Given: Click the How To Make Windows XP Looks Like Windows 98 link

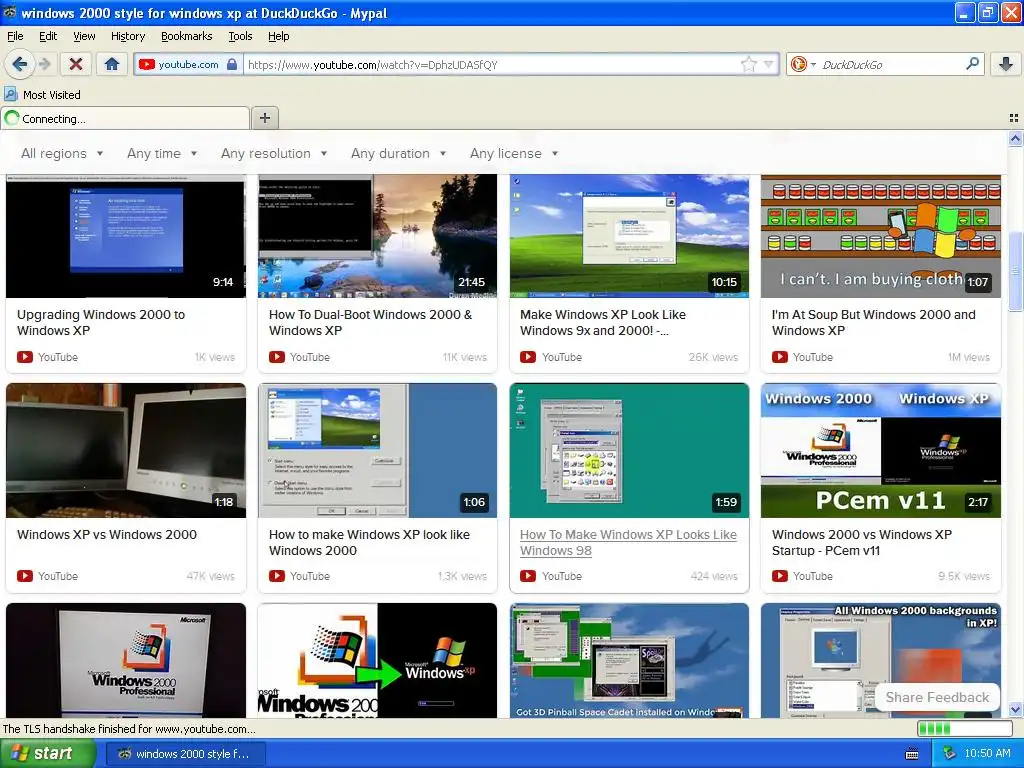Looking at the screenshot, I should coord(628,542).
